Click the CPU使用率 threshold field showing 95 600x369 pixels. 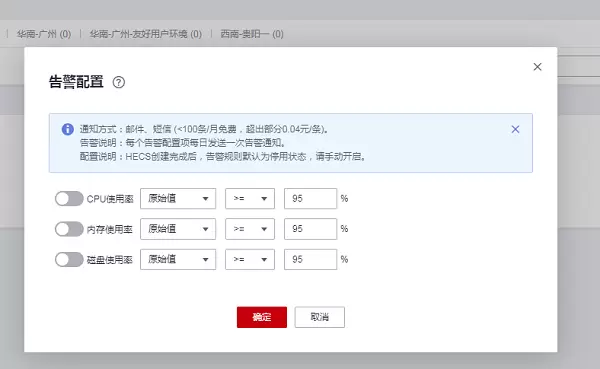[x=310, y=198]
